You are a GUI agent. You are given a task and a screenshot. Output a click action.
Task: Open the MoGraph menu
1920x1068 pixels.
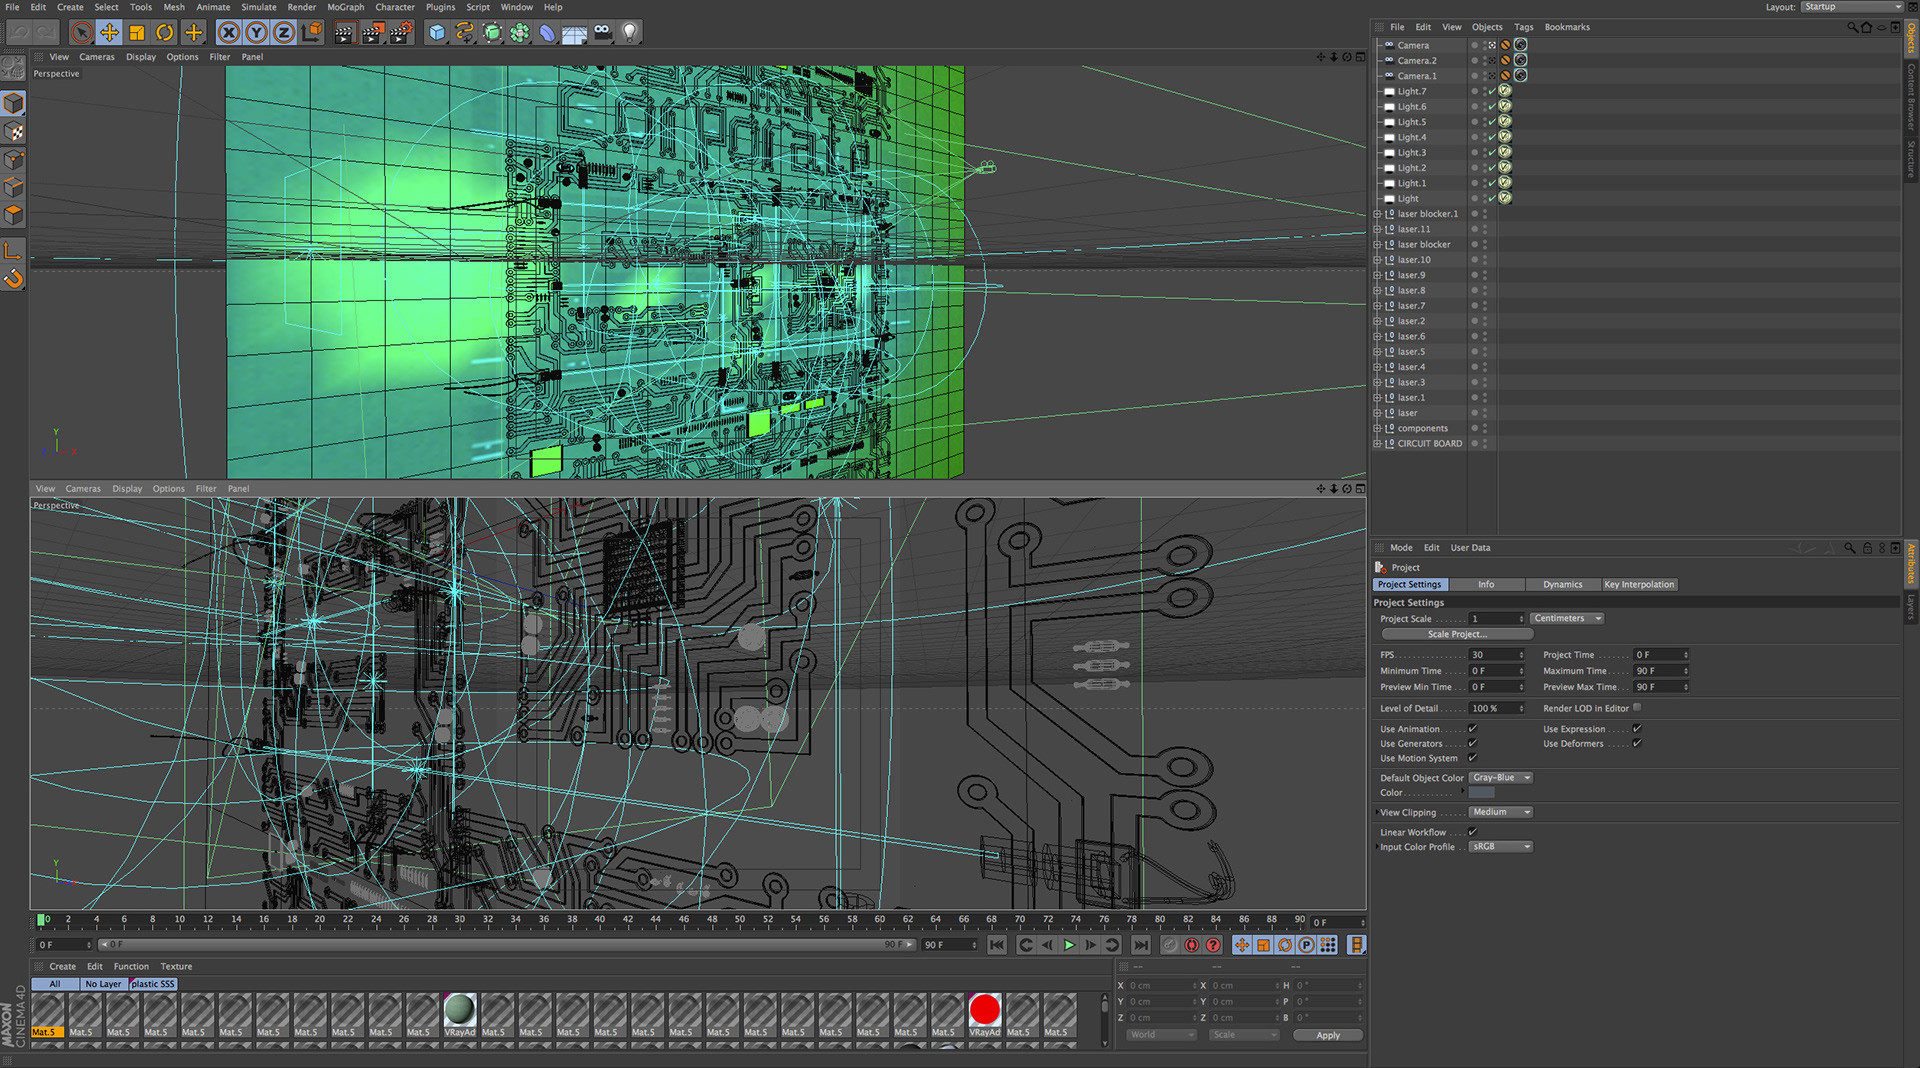click(x=345, y=7)
